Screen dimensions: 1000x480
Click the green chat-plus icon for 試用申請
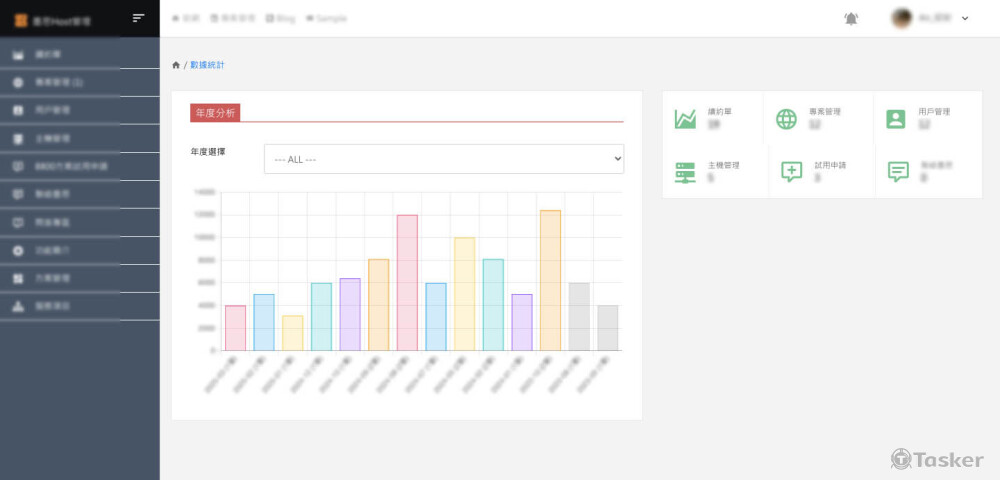point(791,172)
